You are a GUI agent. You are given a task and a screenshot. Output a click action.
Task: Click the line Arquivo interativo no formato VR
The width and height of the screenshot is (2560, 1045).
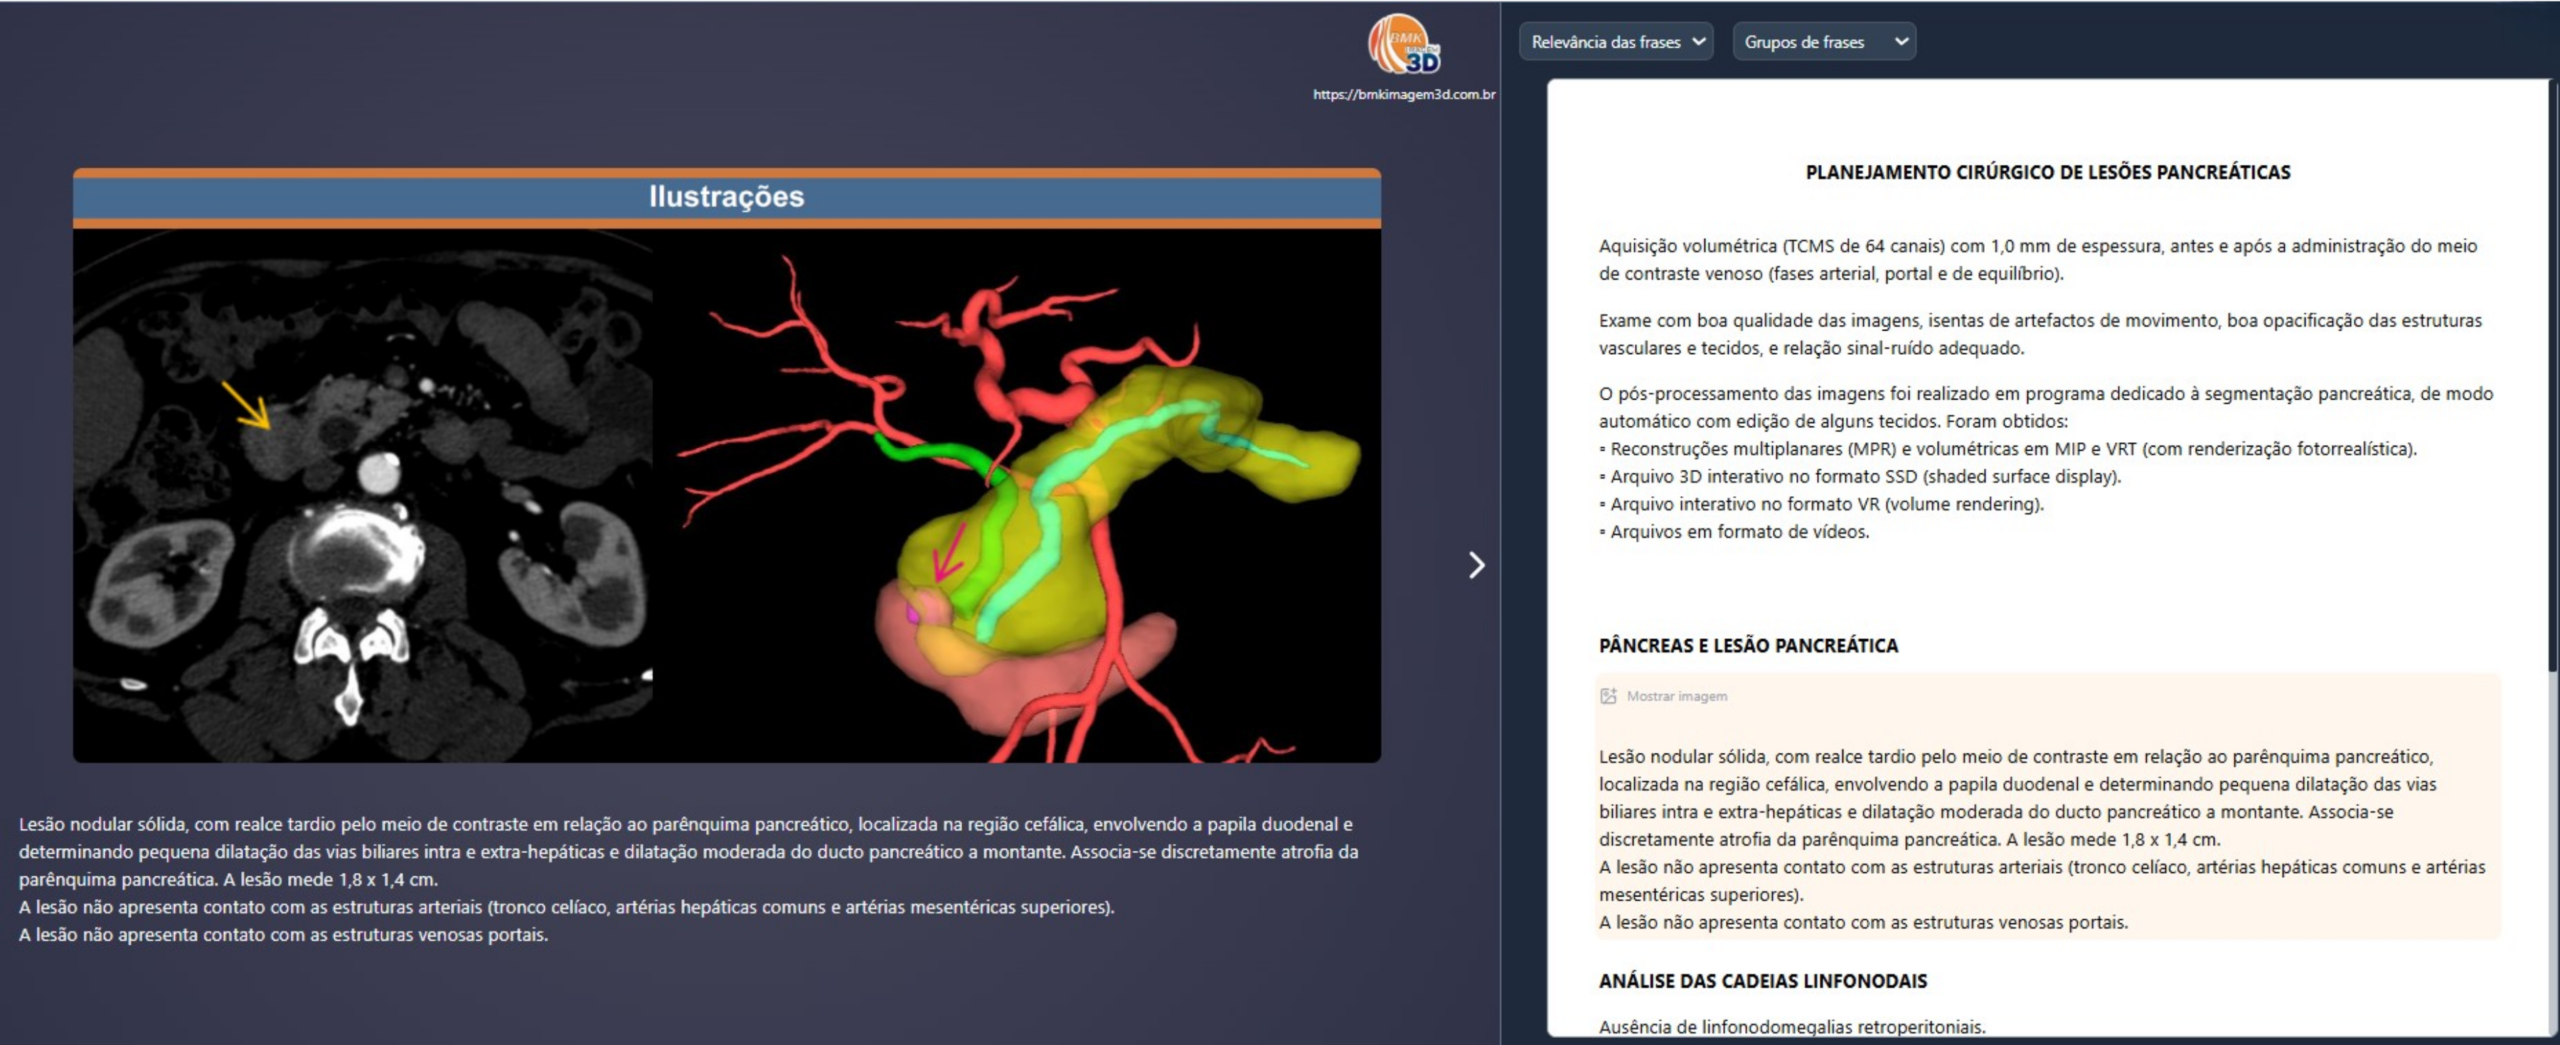(x=1822, y=504)
